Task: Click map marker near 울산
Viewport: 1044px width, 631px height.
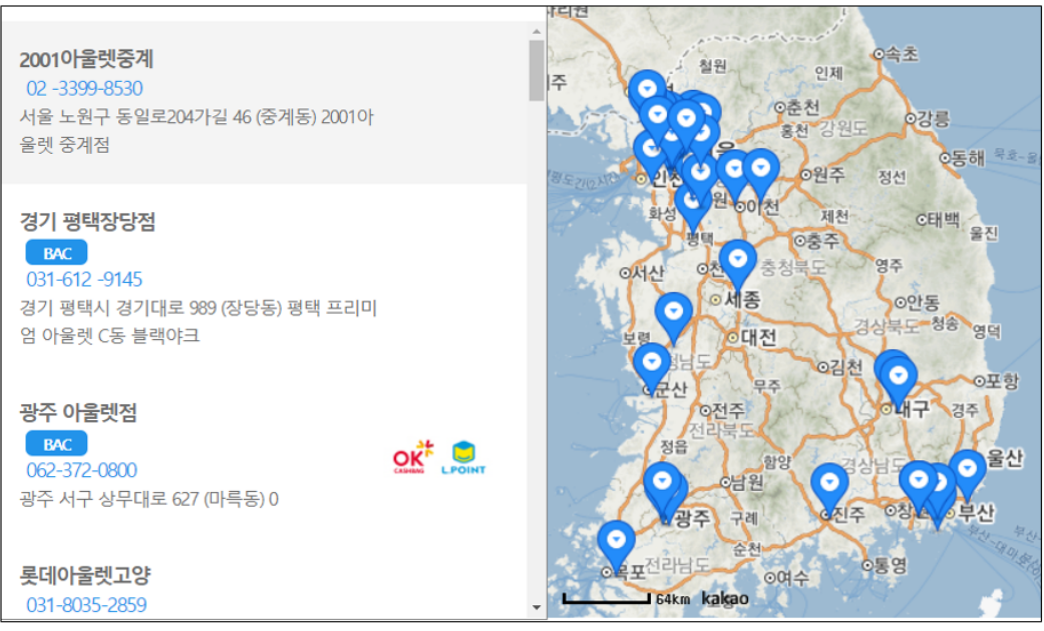Action: point(967,475)
